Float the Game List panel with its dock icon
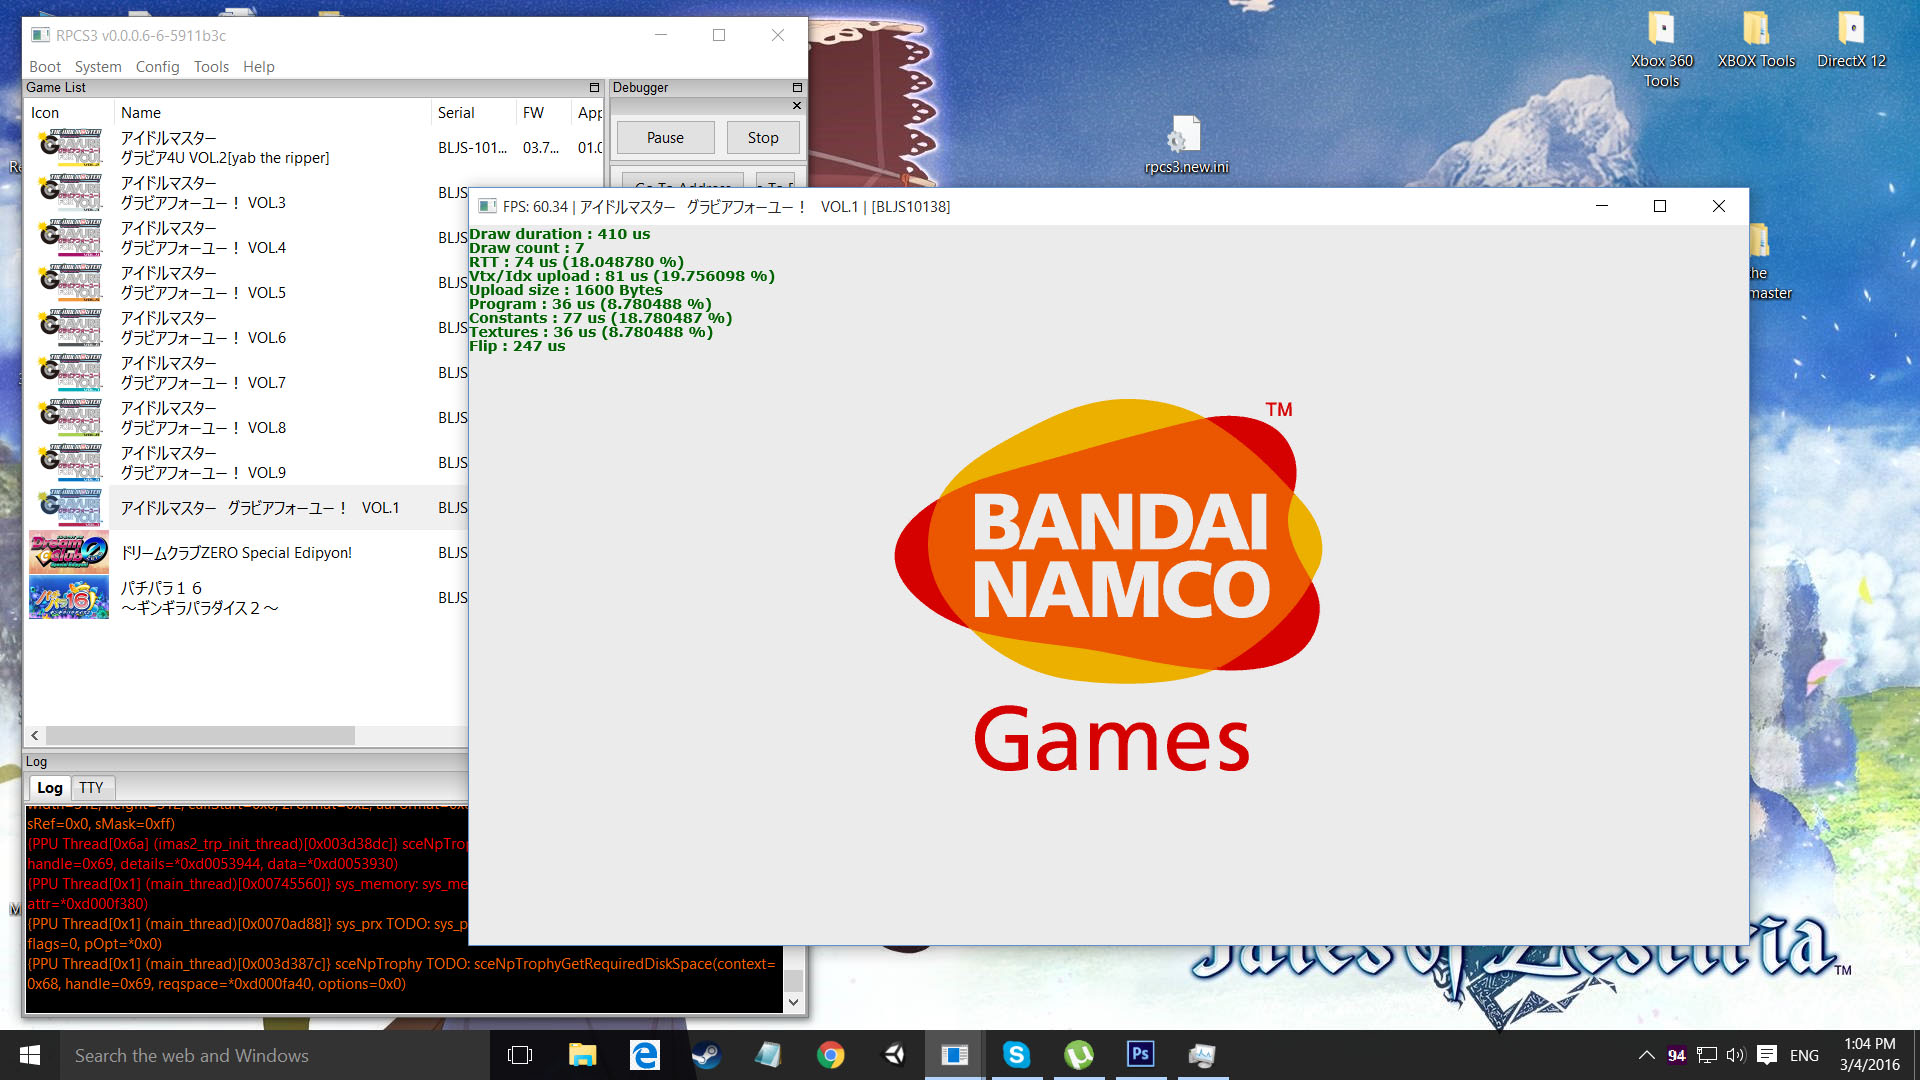The width and height of the screenshot is (1920, 1080). point(594,88)
